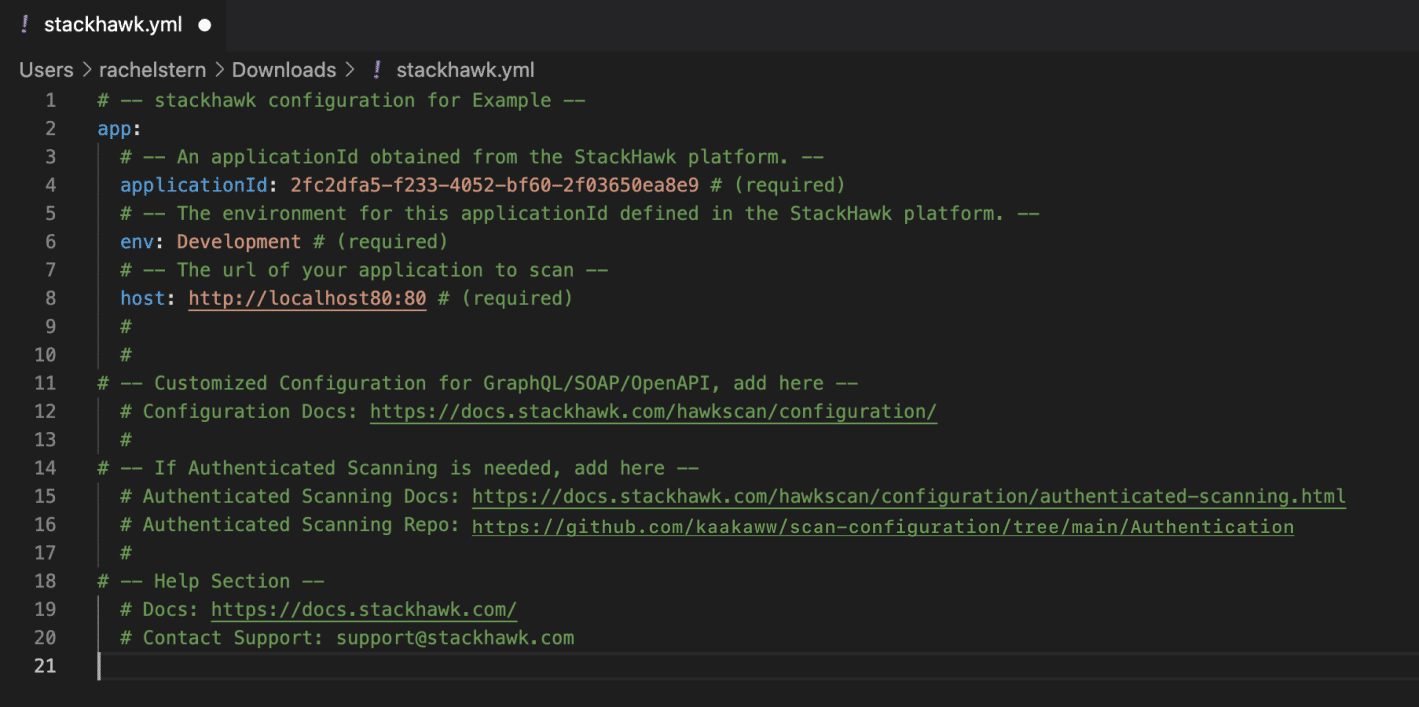
Task: Click the 'An applicationId obtained from the StackHawk platform' comment
Action: [472, 157]
